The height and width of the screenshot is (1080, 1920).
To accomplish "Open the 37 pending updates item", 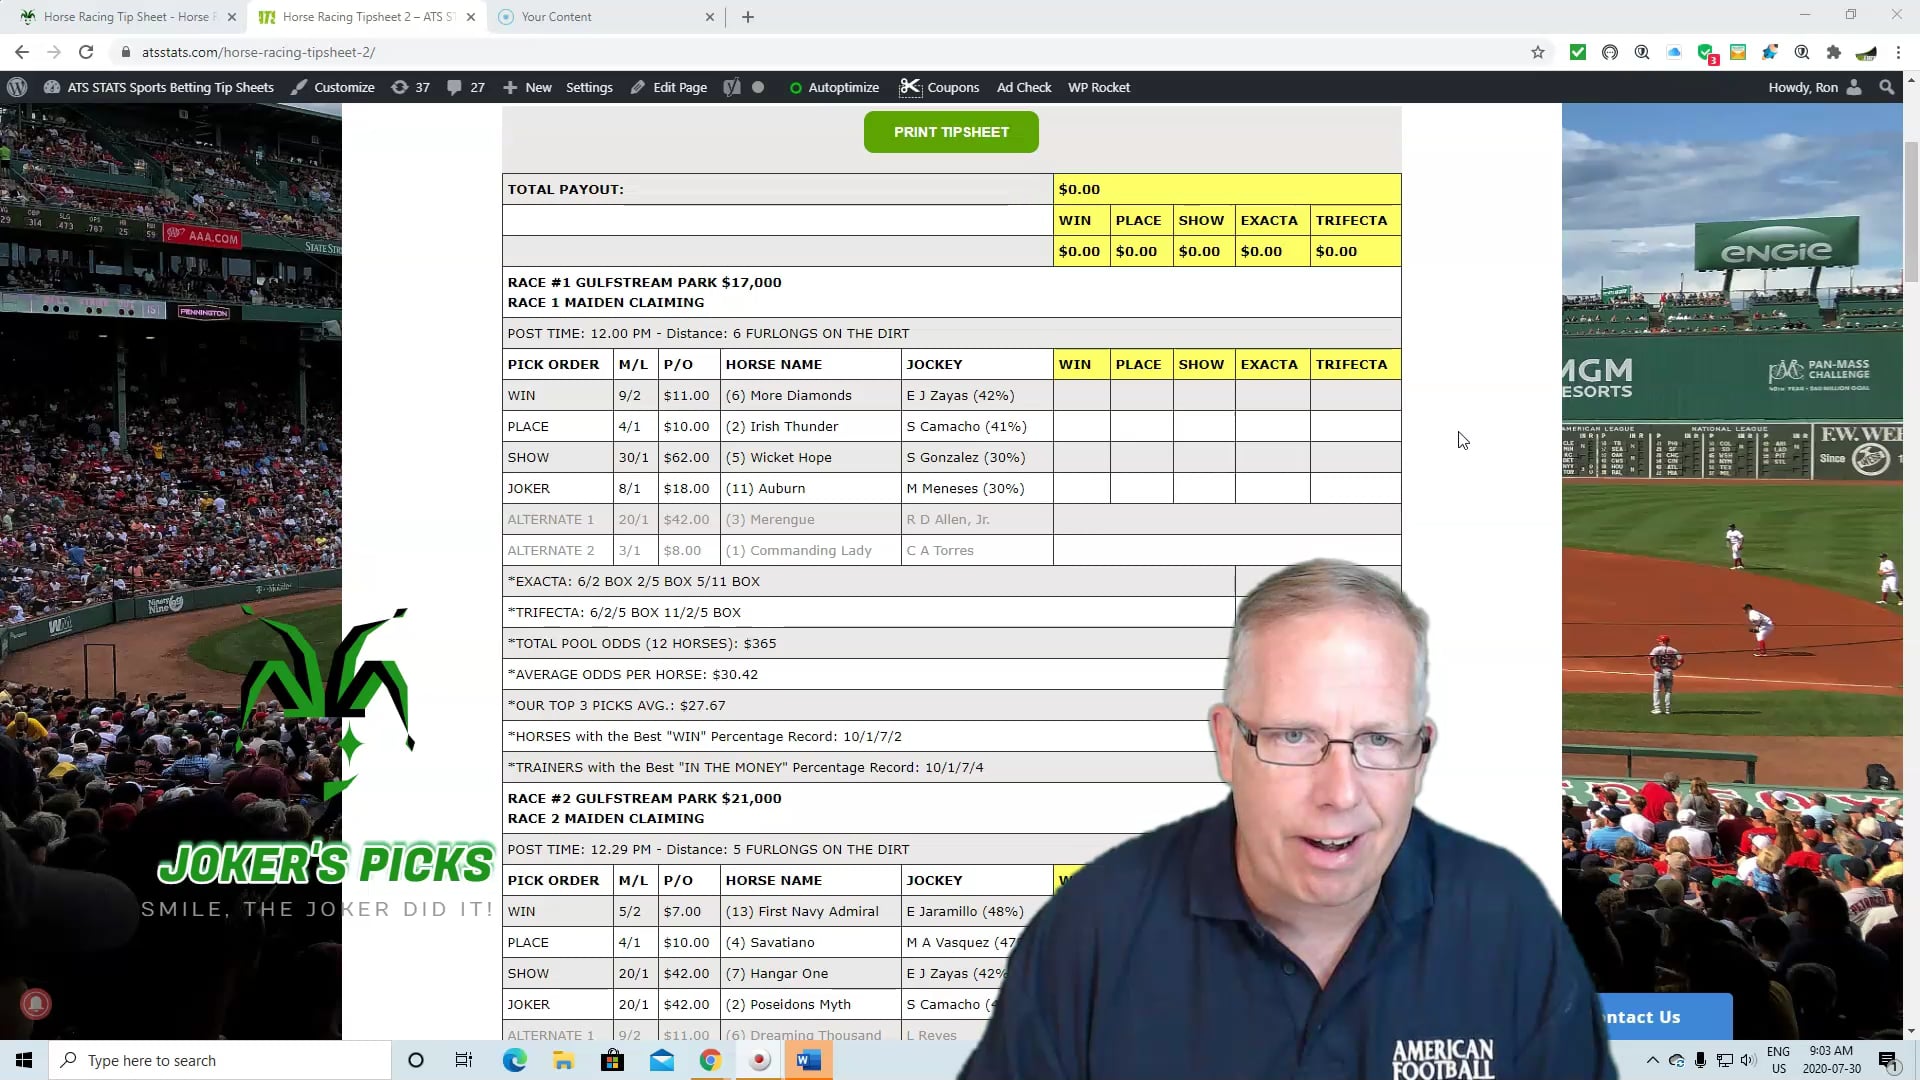I will pyautogui.click(x=411, y=87).
